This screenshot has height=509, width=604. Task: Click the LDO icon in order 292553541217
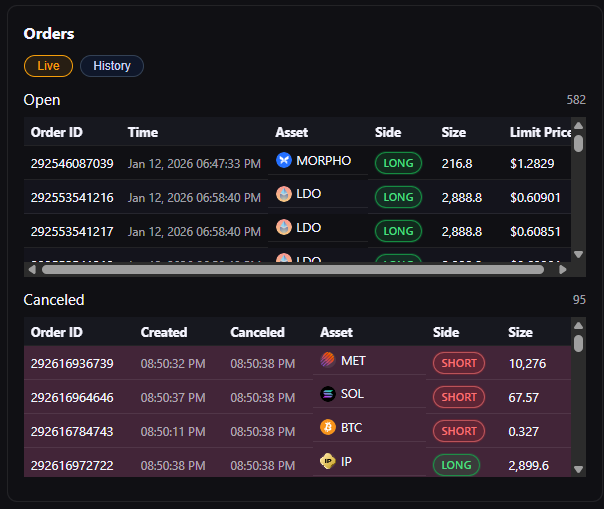tap(283, 227)
